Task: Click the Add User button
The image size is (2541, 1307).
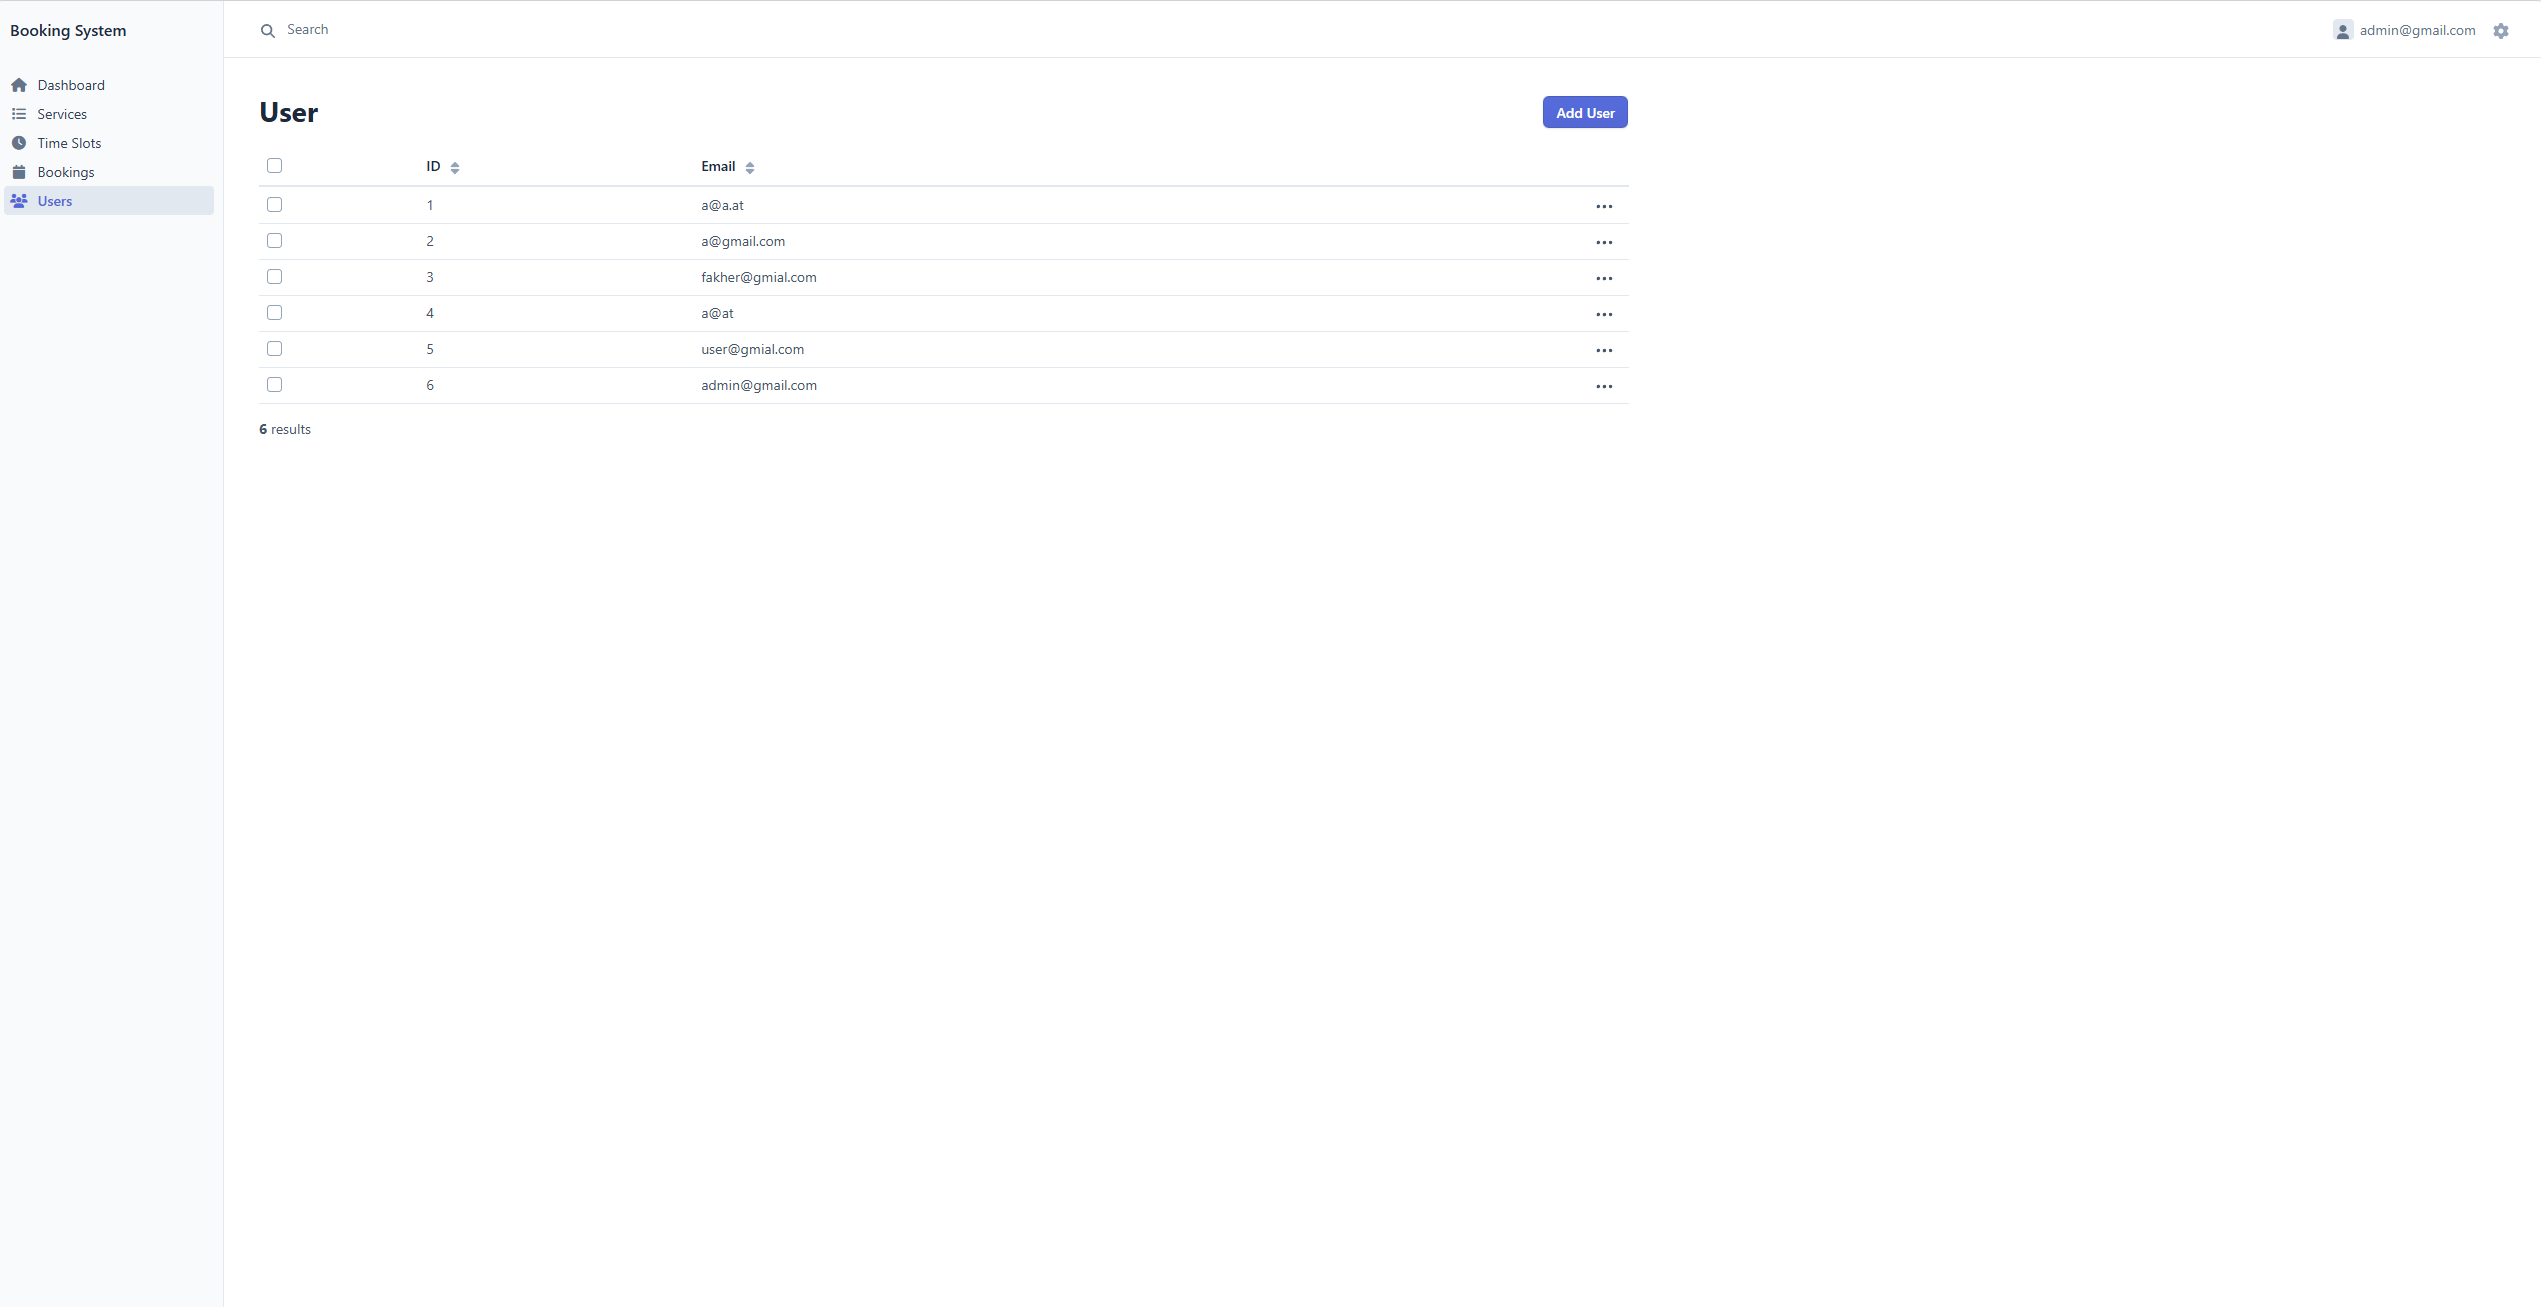Action: (1585, 112)
